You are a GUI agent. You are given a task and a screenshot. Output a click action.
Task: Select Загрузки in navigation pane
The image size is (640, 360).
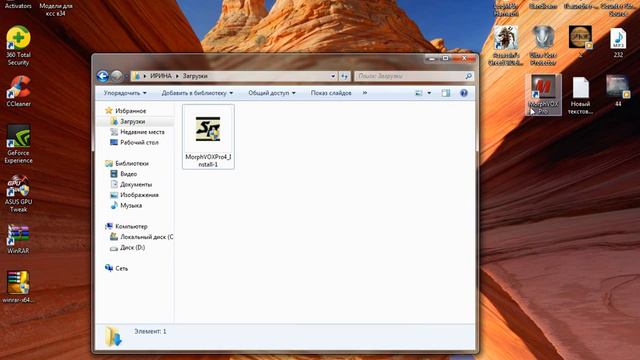click(x=127, y=121)
